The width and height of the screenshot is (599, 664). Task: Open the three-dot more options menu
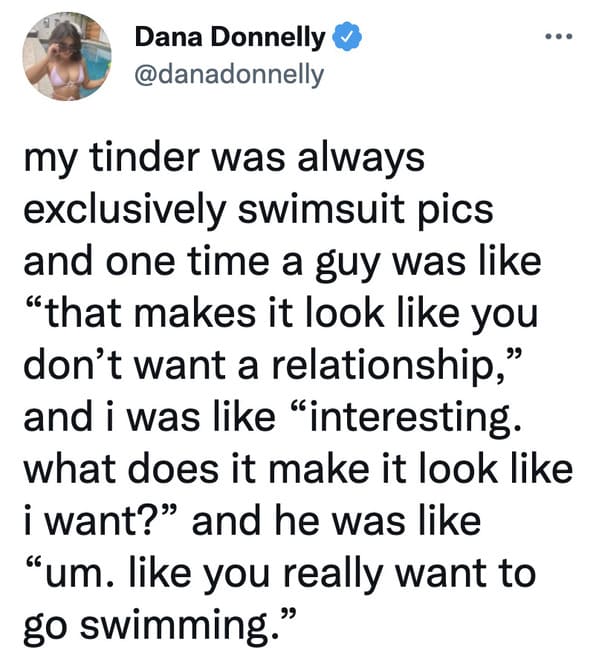pyautogui.click(x=559, y=37)
